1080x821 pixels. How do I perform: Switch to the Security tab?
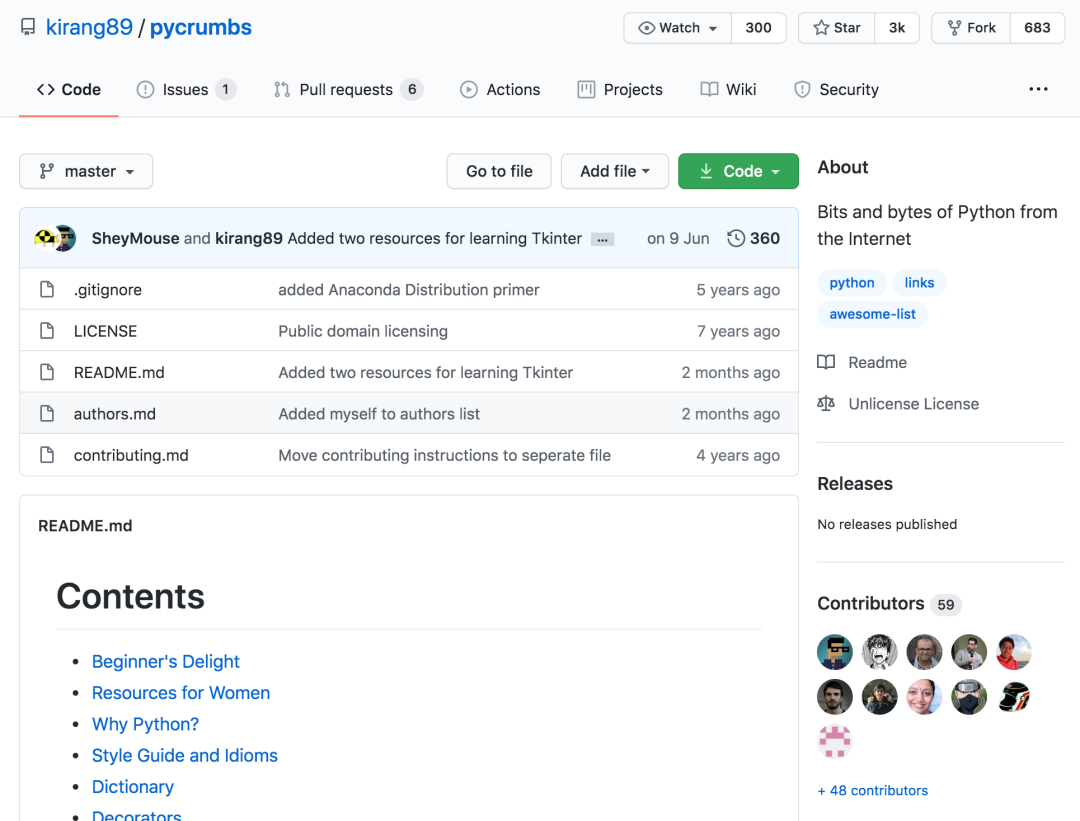(x=836, y=90)
